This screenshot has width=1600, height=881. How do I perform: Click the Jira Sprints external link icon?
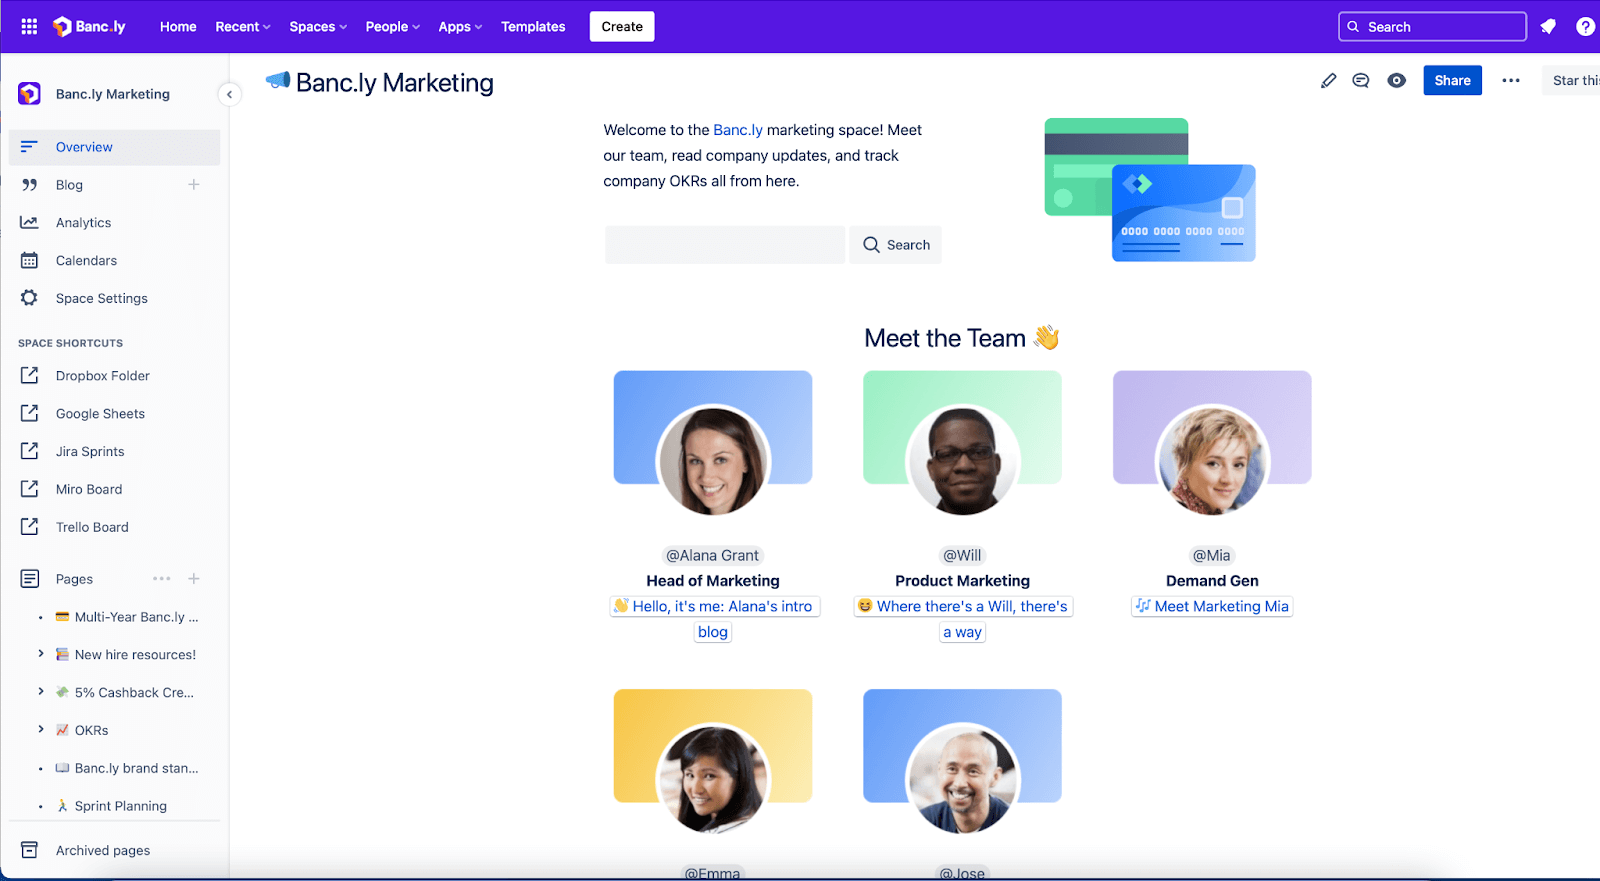[29, 451]
